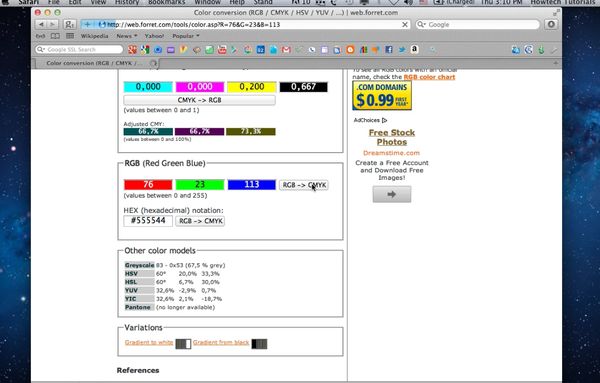This screenshot has height=383, width=600.
Task: Open the History menu in the menu bar
Action: [x=127, y=2]
